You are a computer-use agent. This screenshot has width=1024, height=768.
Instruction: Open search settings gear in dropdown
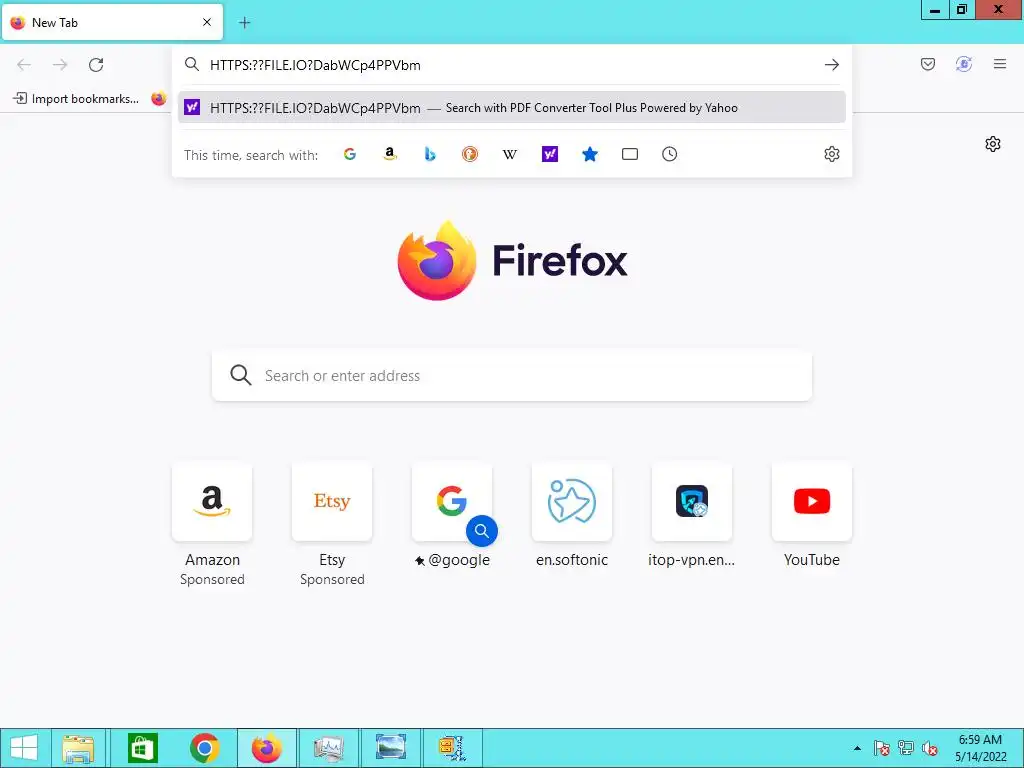tap(831, 154)
